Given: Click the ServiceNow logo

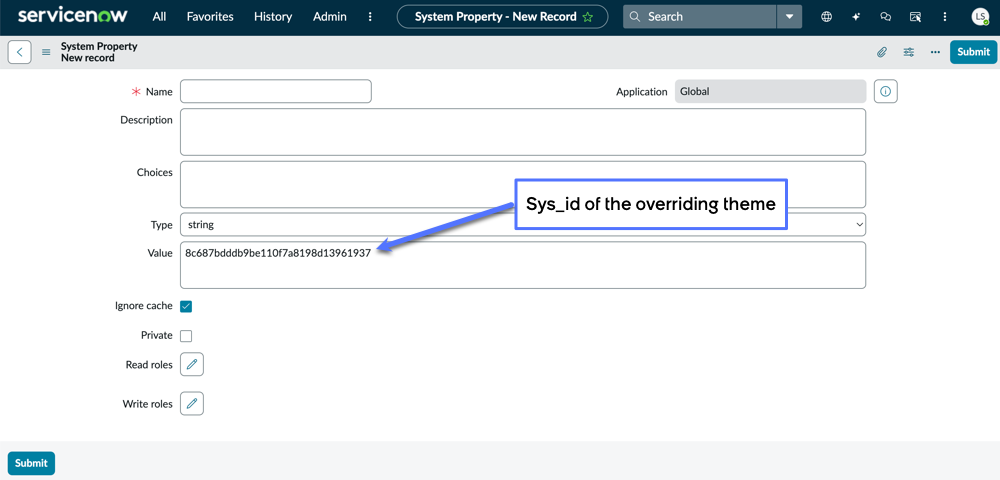Looking at the screenshot, I should 73,16.
